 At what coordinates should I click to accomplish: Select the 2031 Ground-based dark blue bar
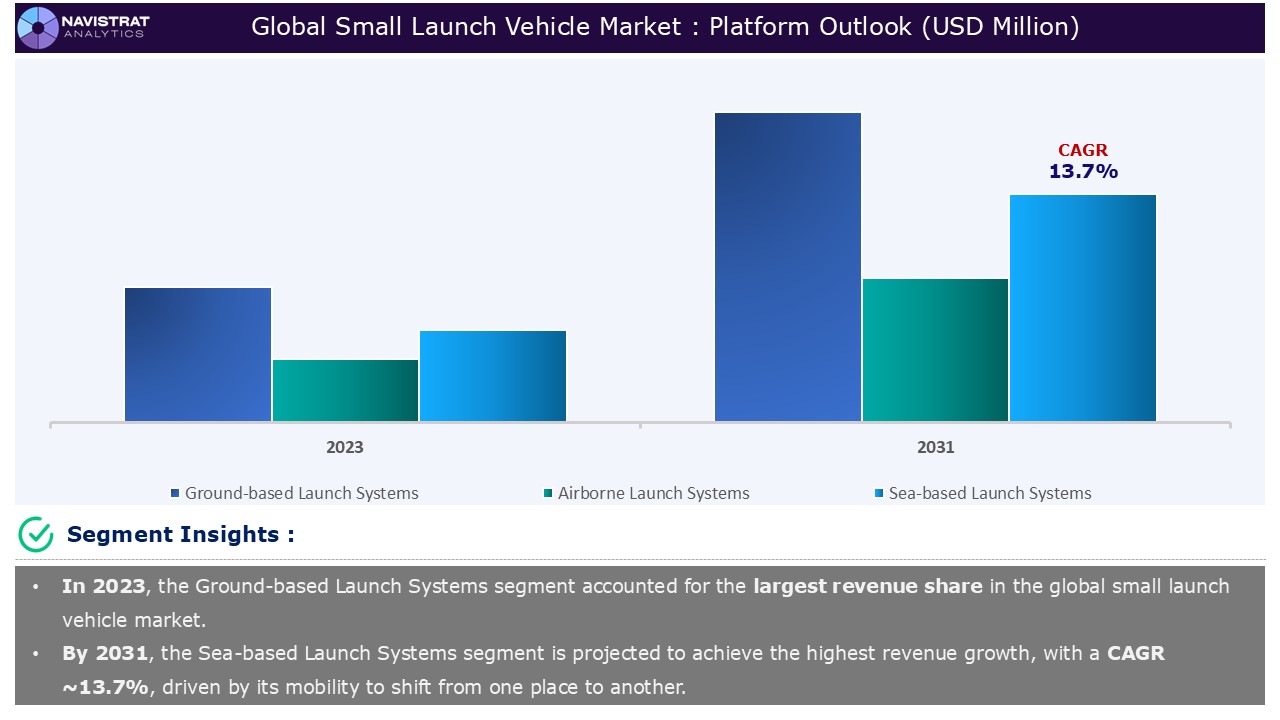[788, 266]
